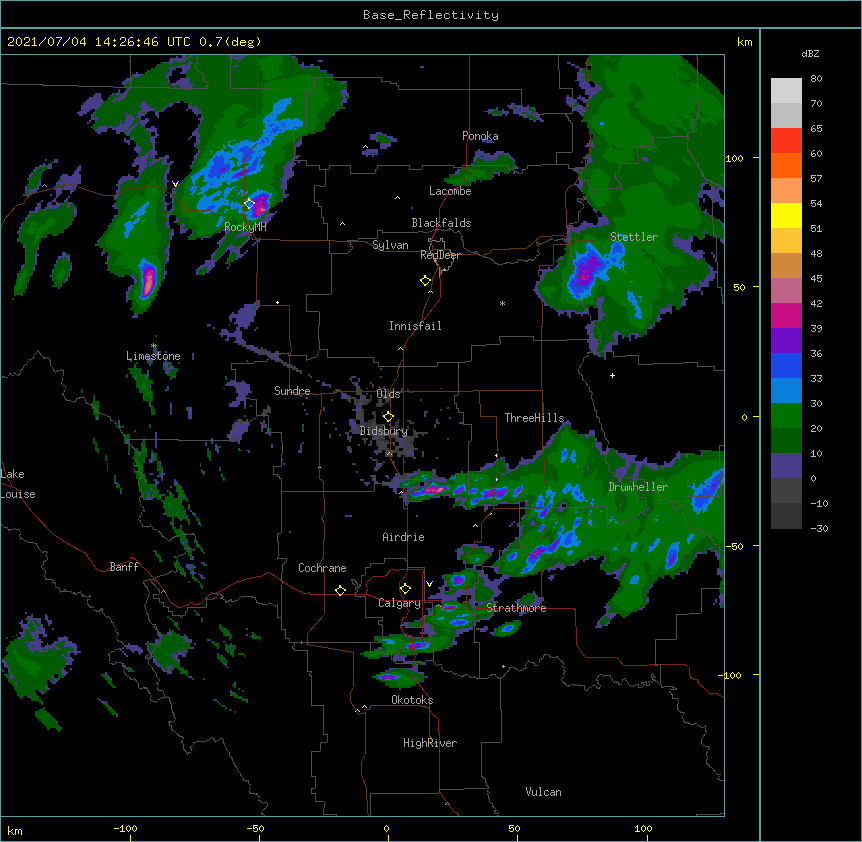Click the 80 value on dBZ legend
862x842 pixels.
point(816,79)
